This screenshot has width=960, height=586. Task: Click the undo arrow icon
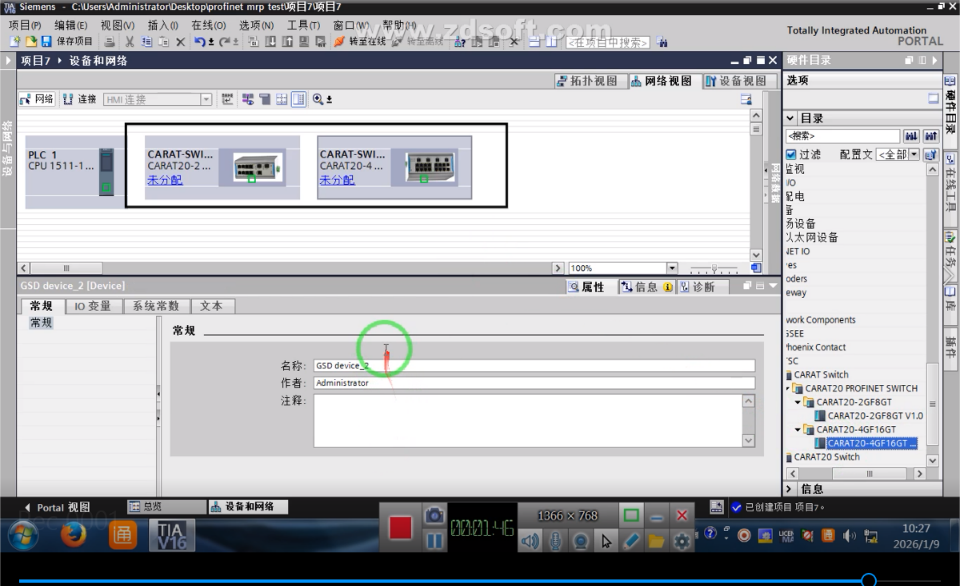200,42
